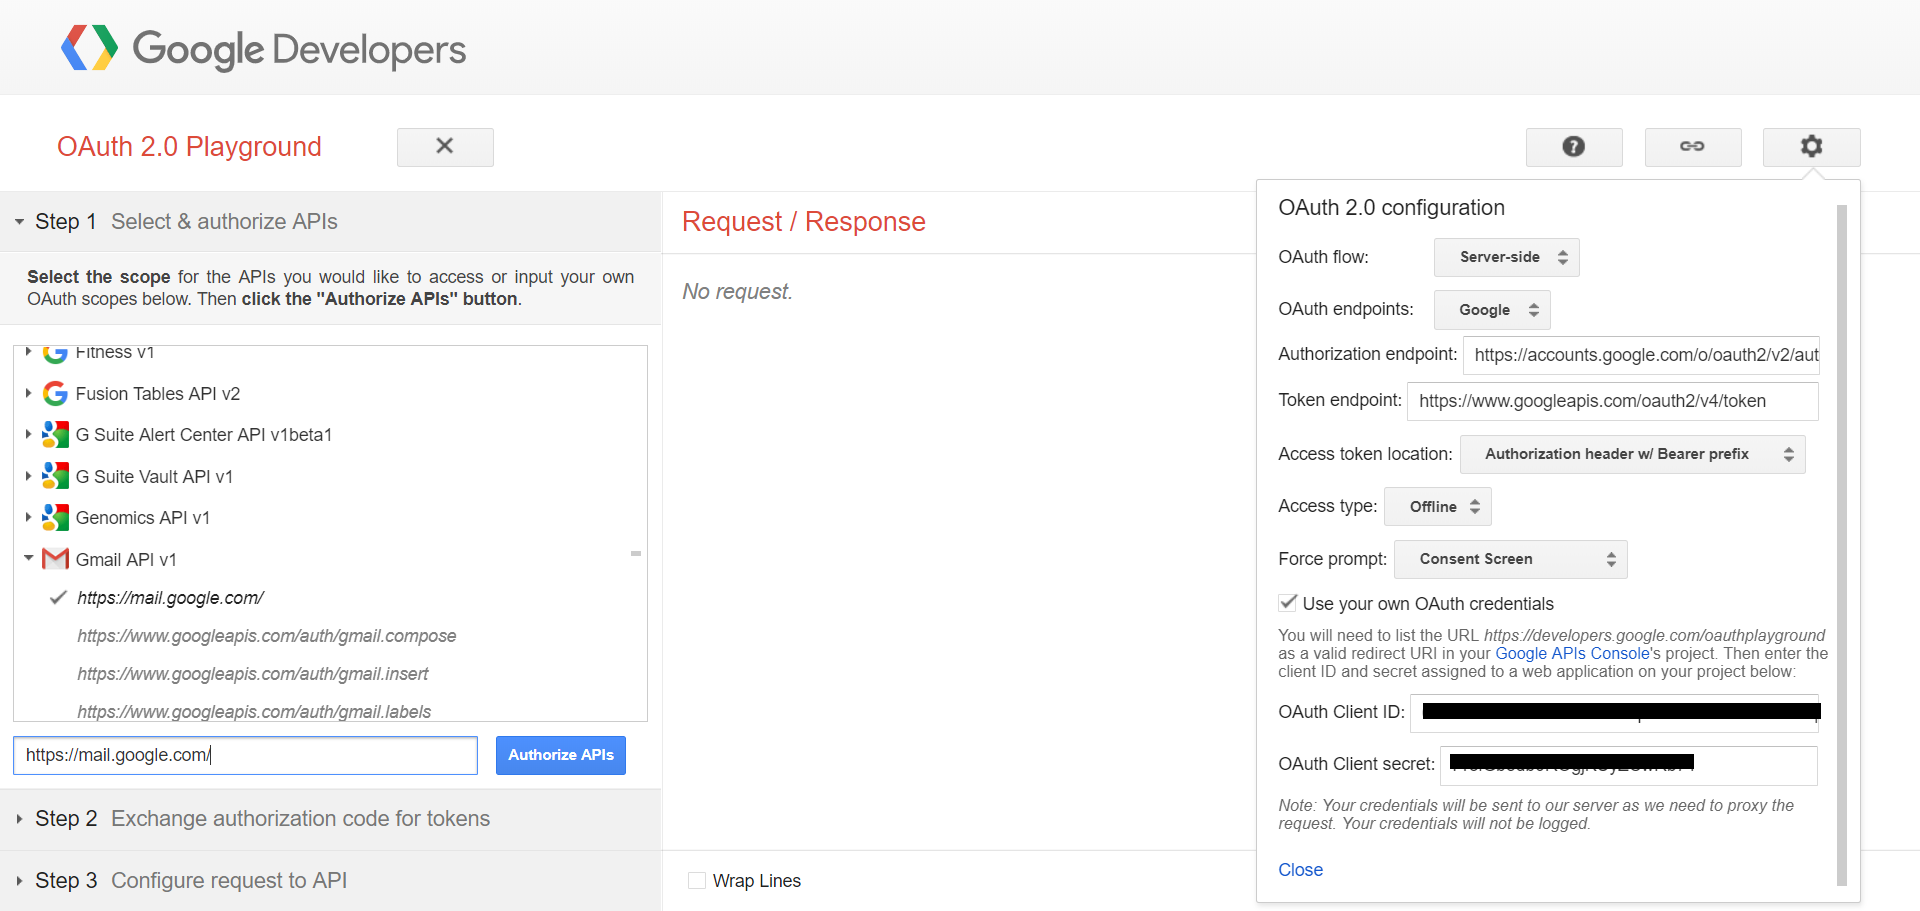
Task: Click the scopes input field
Action: click(x=245, y=755)
